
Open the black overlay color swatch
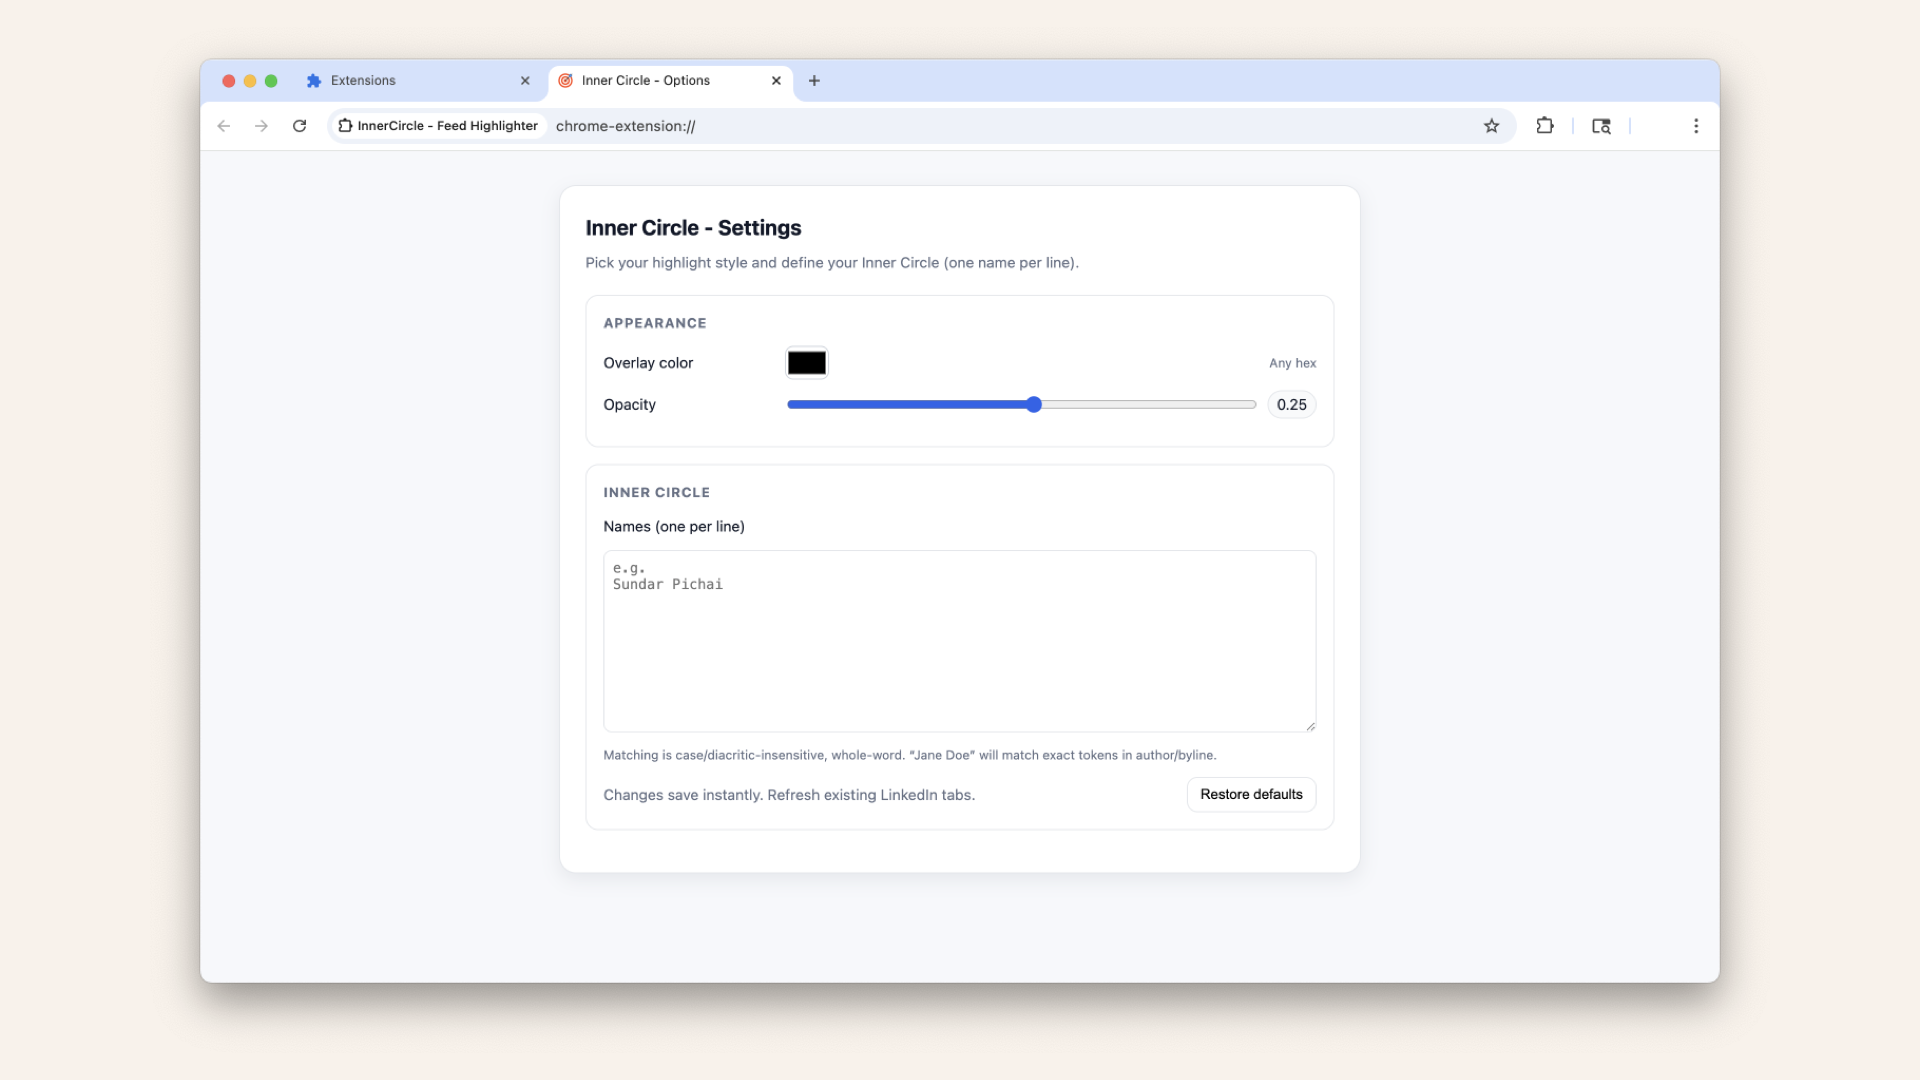pos(807,363)
